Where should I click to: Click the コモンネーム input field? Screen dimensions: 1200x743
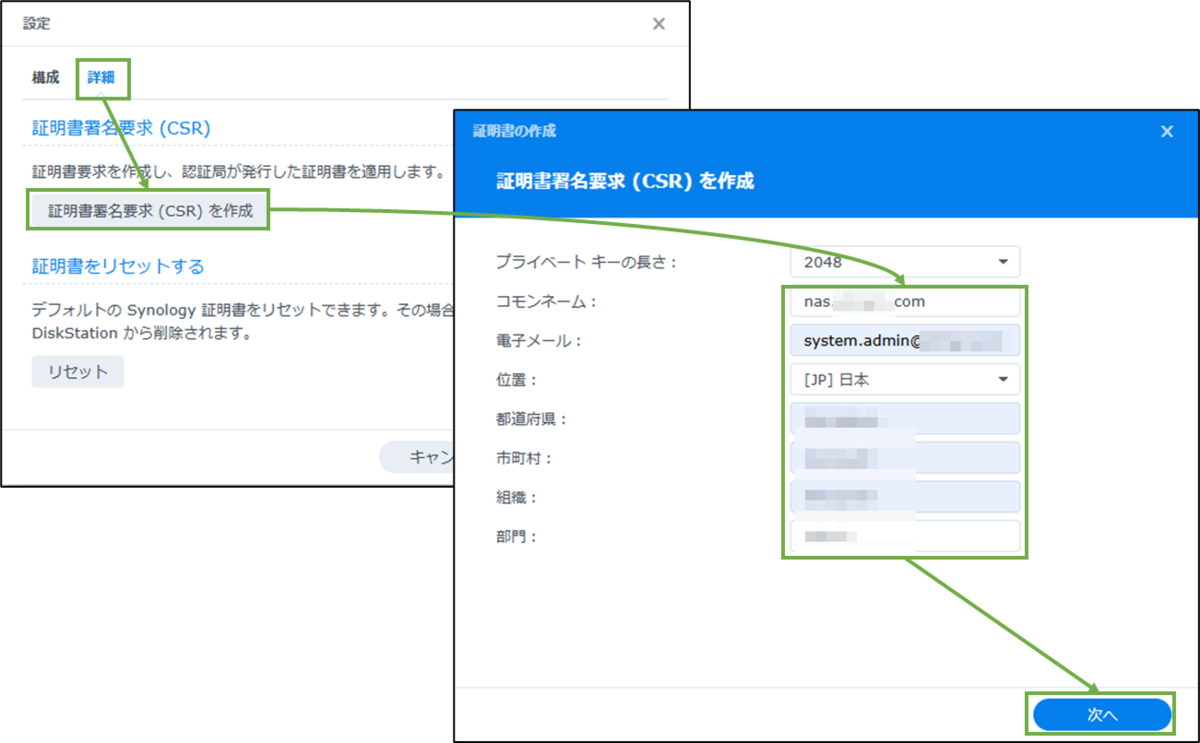[x=905, y=301]
